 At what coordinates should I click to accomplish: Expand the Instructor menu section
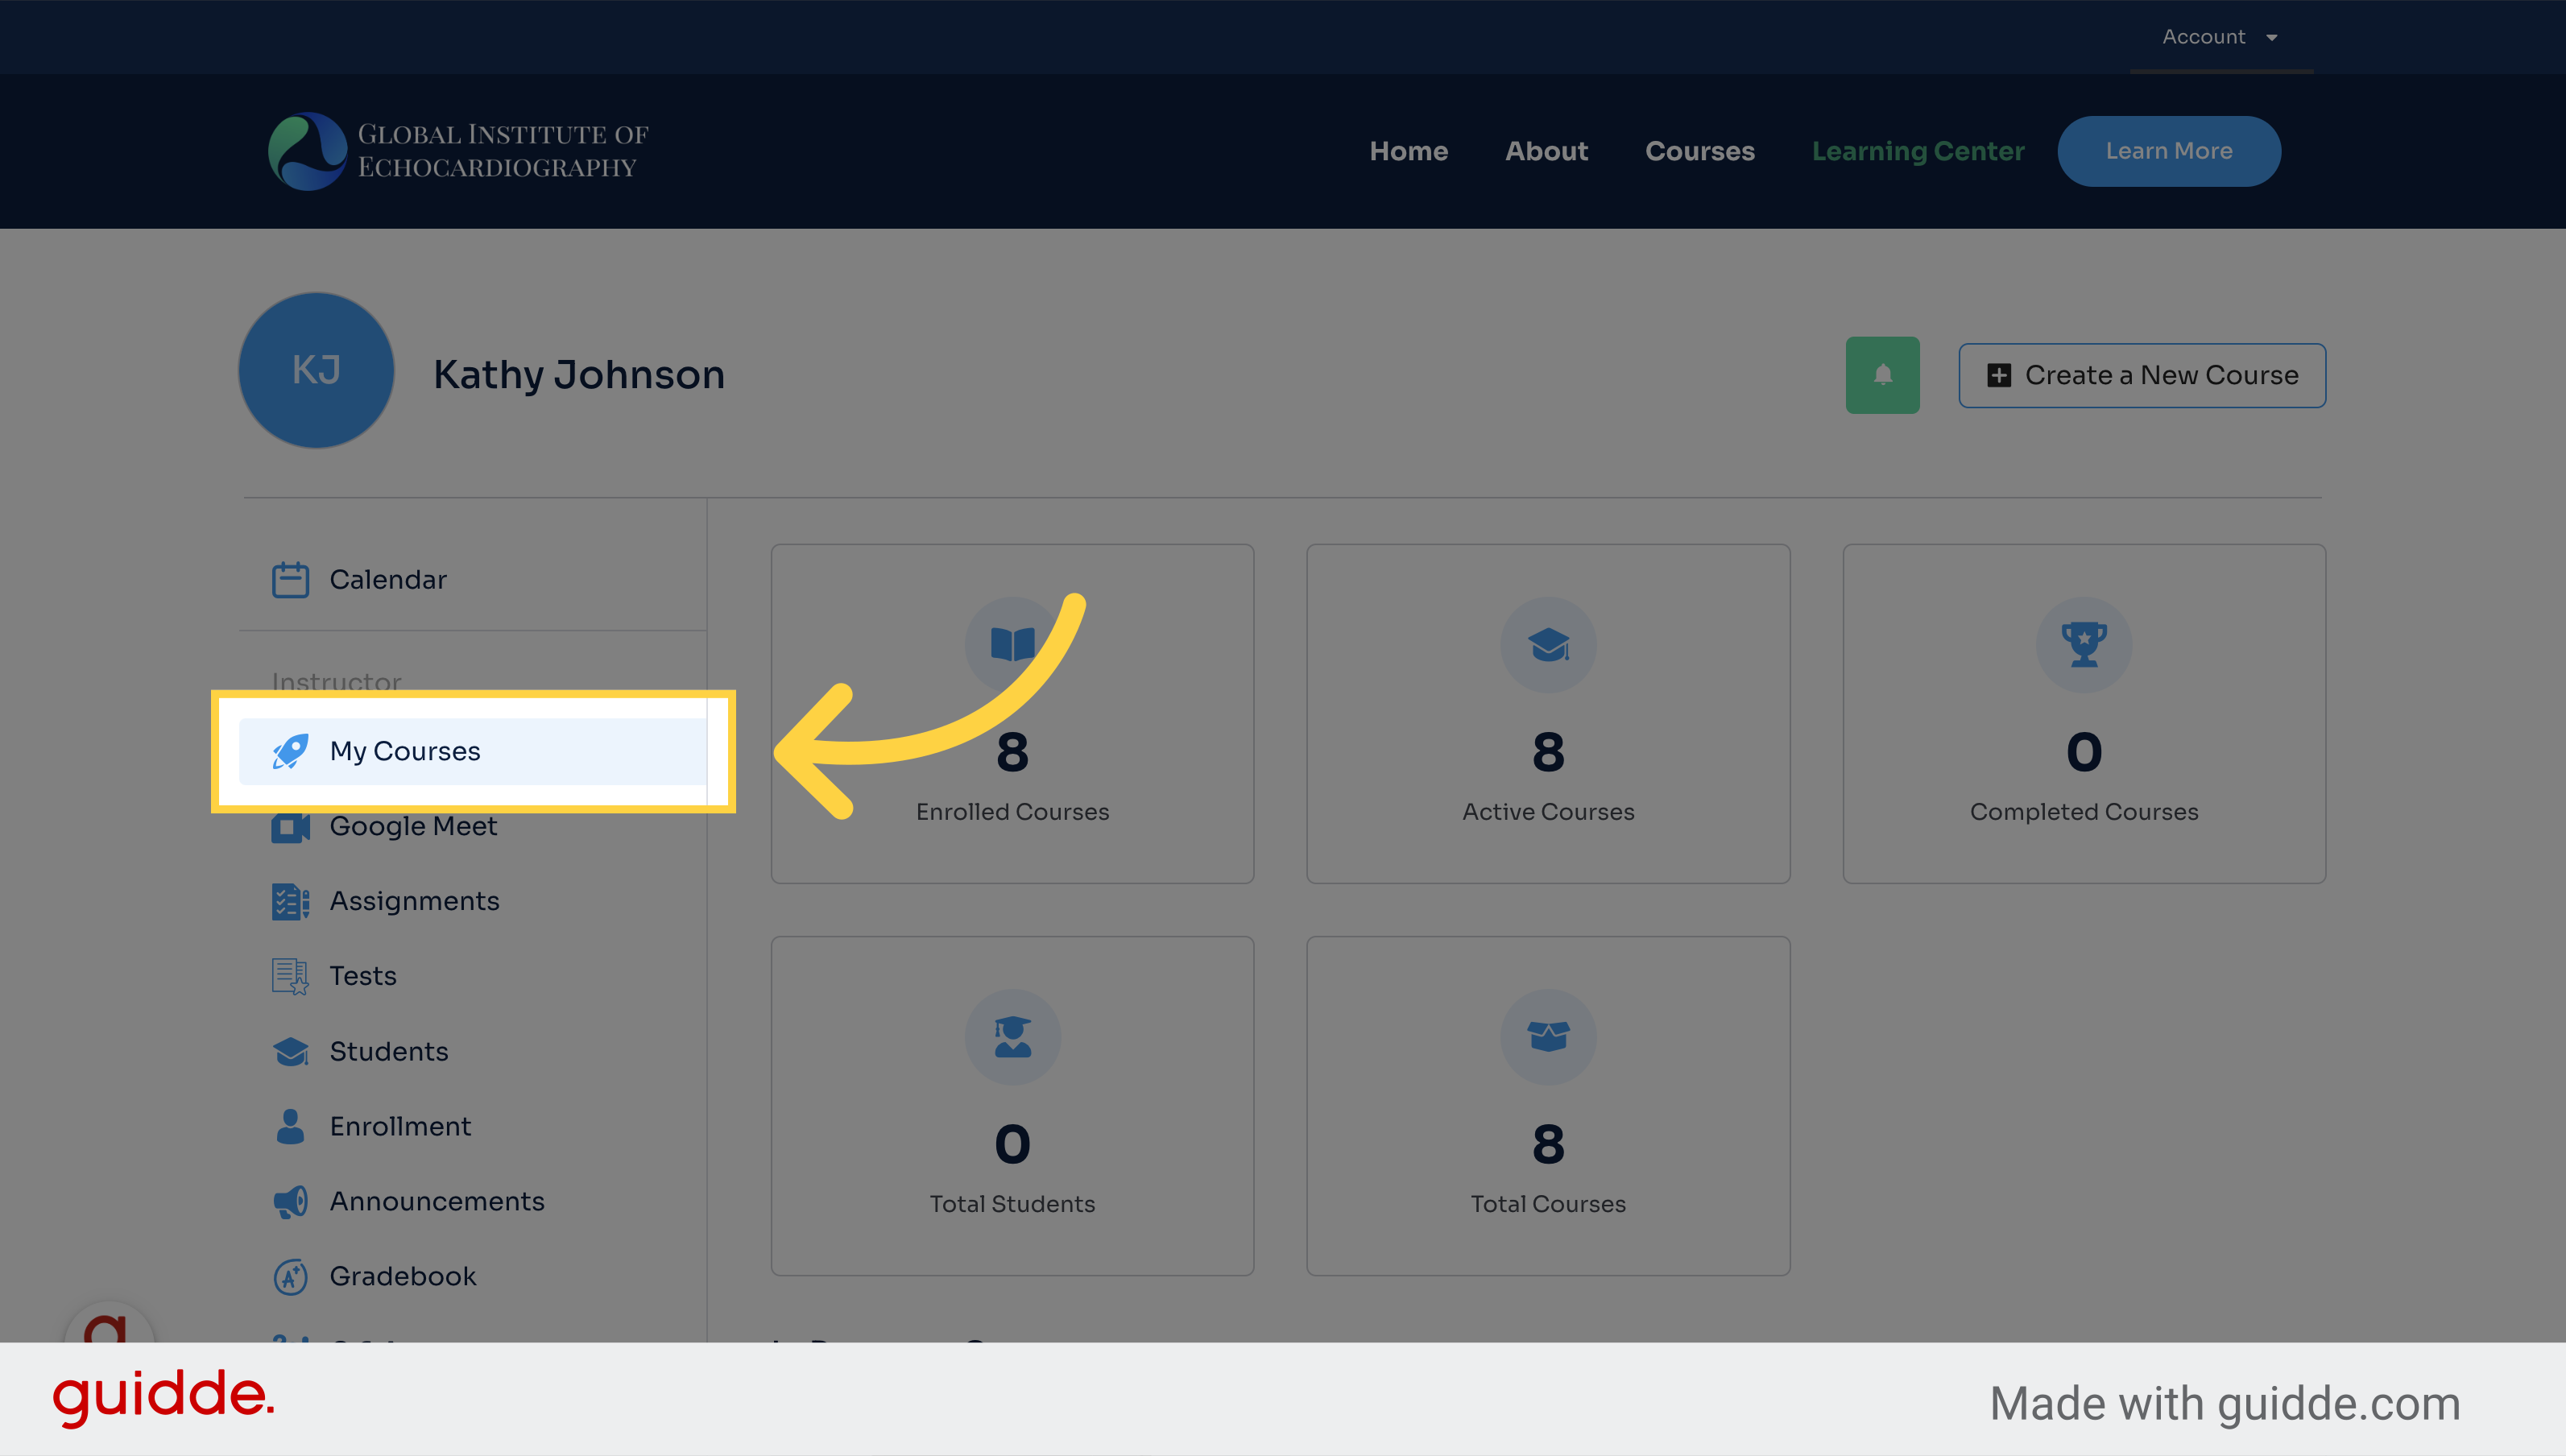[x=338, y=682]
